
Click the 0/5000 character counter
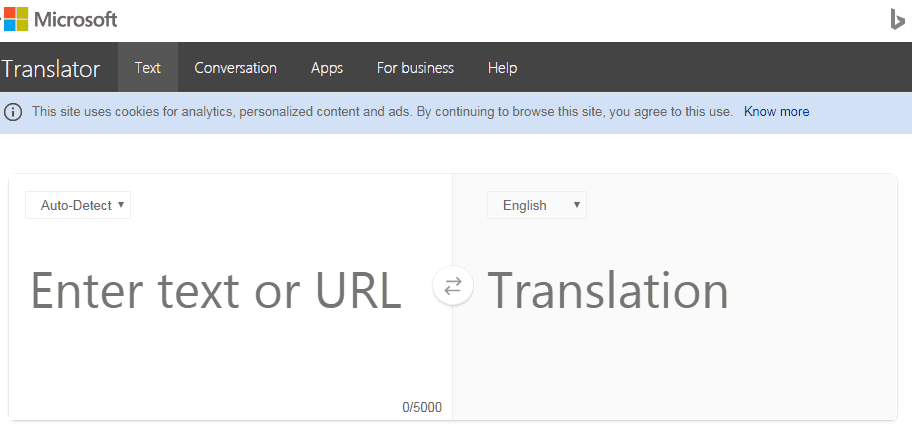422,407
